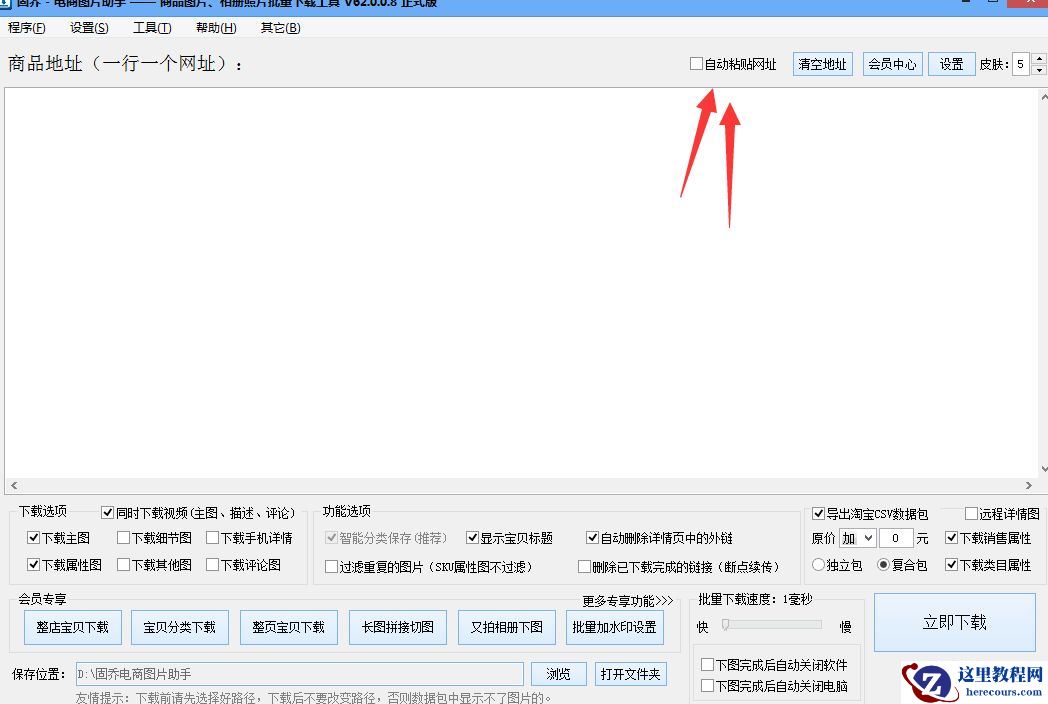This screenshot has width=1048, height=704.
Task: Toggle 显示宝贝标题 checkbox
Action: [473, 538]
